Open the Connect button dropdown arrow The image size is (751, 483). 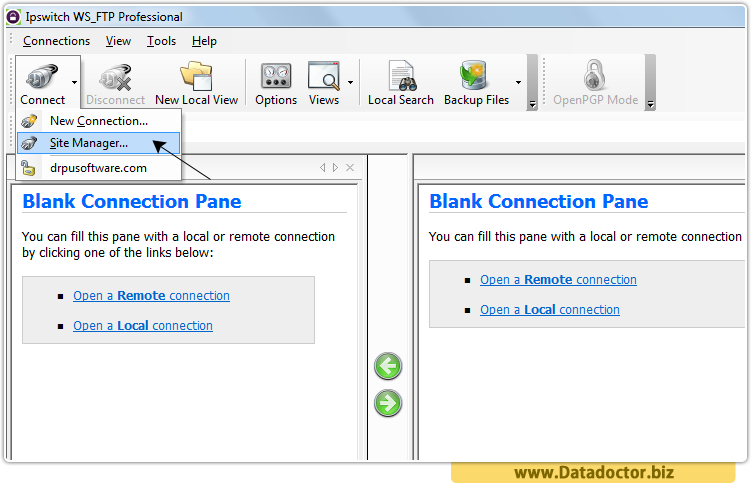(x=74, y=82)
